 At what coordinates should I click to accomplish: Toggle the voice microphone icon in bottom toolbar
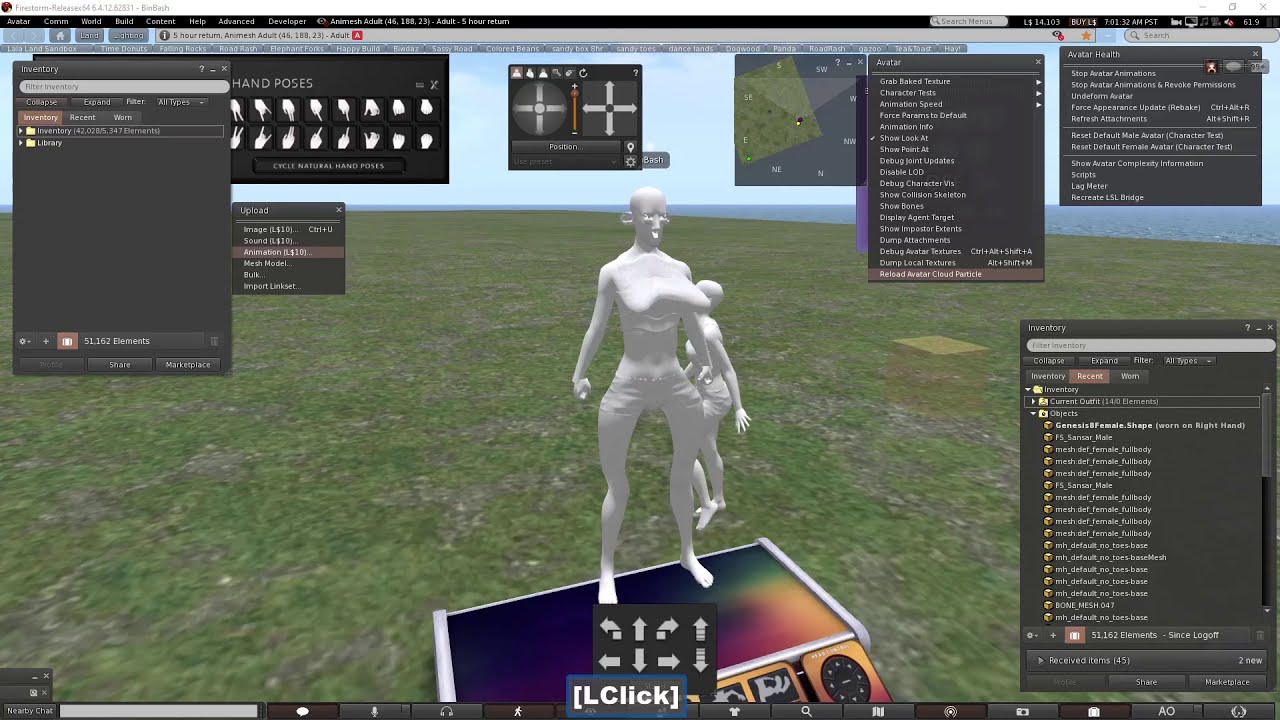pyautogui.click(x=374, y=711)
